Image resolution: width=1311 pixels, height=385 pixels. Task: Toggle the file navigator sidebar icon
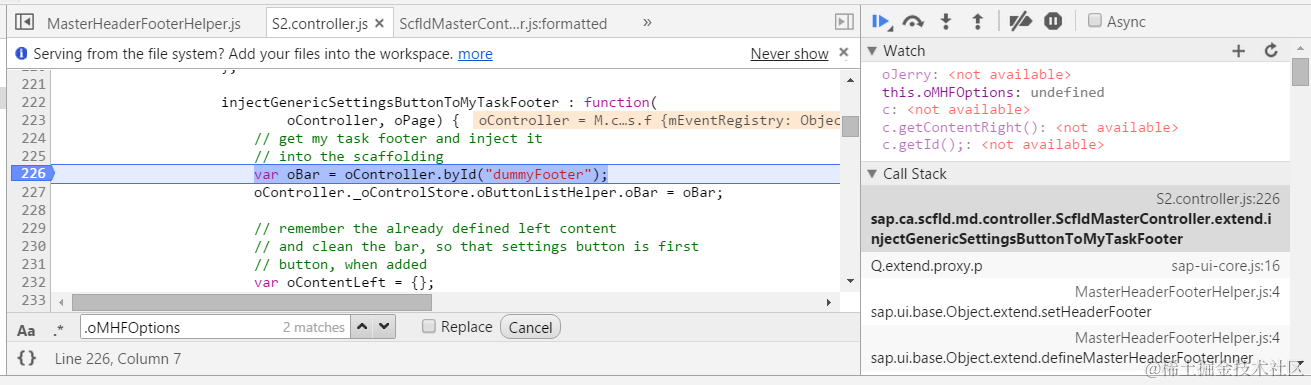tap(25, 21)
